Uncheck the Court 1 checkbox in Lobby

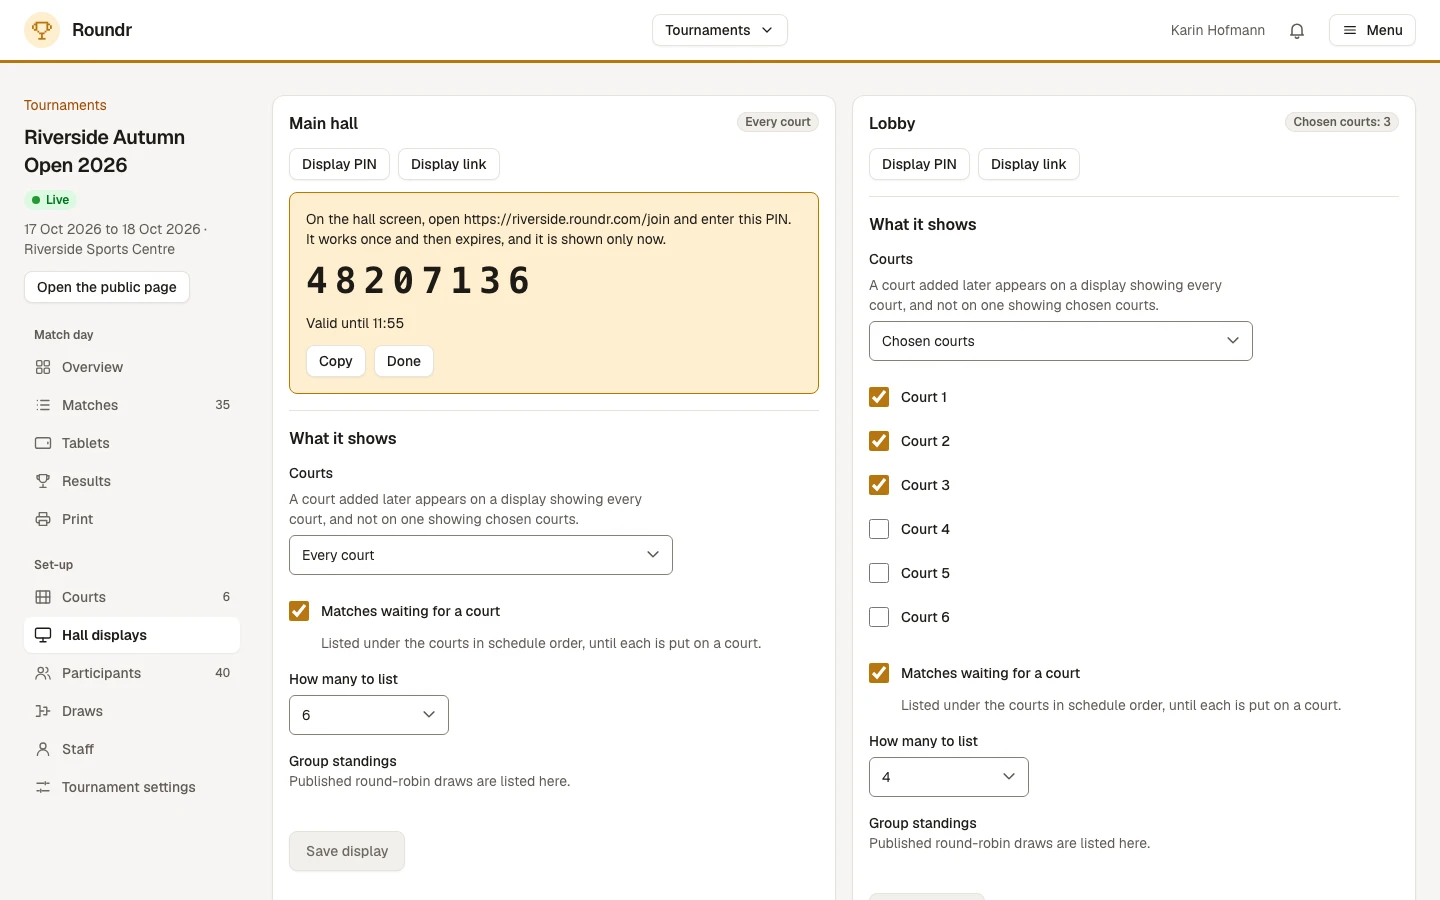click(x=879, y=397)
